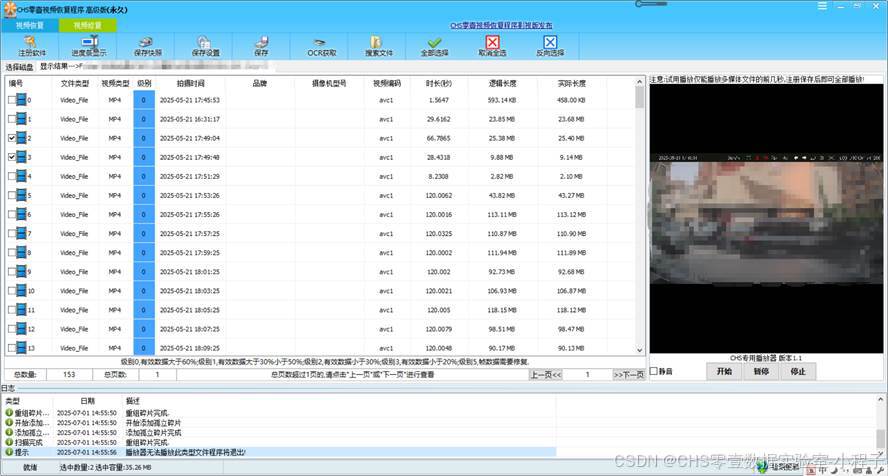Viewport: 888px width, 476px height.
Task: Click the info icon beside 添加孤立 log entry
Action: coord(9,432)
